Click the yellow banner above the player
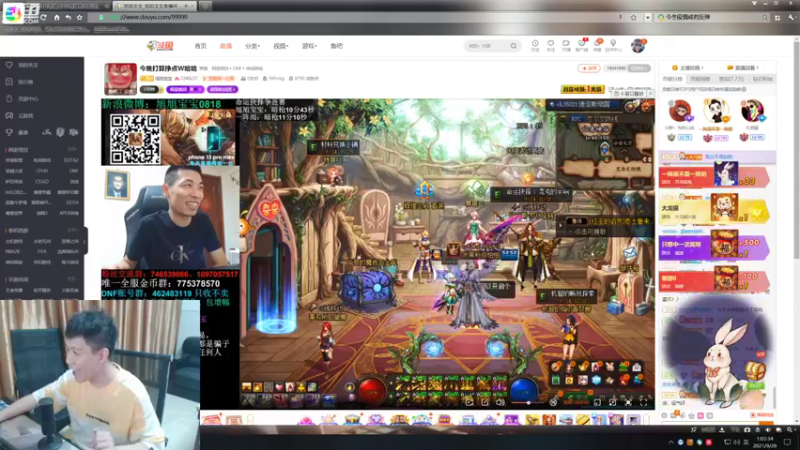 [x=582, y=89]
